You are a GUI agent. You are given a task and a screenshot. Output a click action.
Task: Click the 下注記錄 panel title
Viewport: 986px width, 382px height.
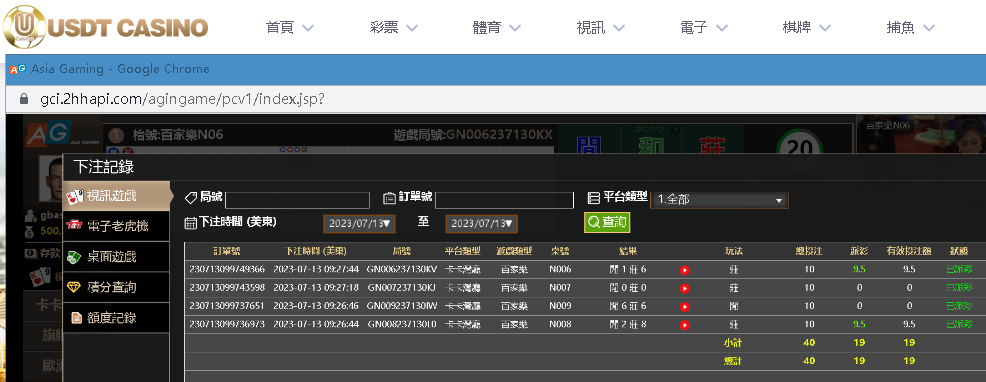point(104,167)
